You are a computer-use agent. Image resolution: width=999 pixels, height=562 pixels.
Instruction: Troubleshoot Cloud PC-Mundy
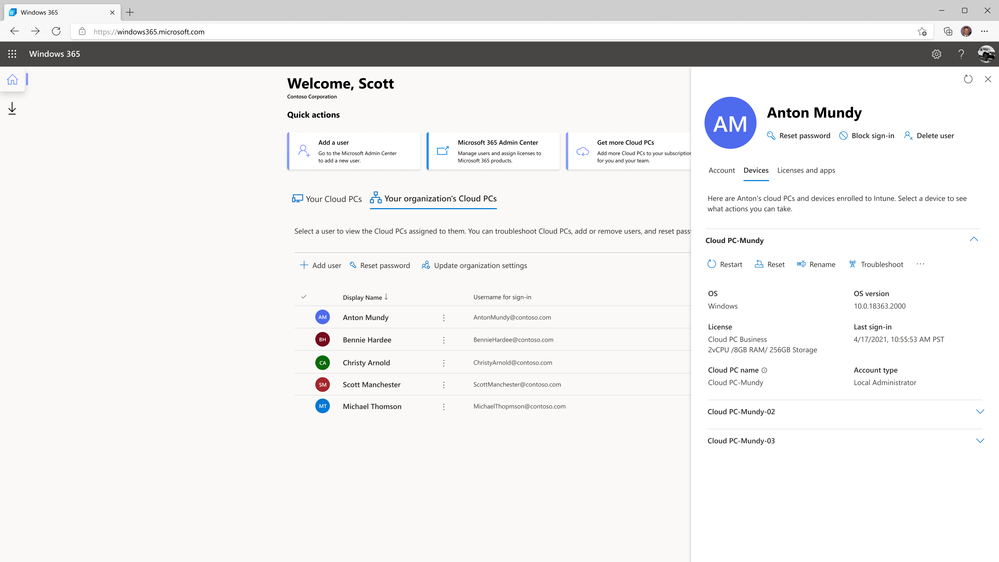click(875, 264)
